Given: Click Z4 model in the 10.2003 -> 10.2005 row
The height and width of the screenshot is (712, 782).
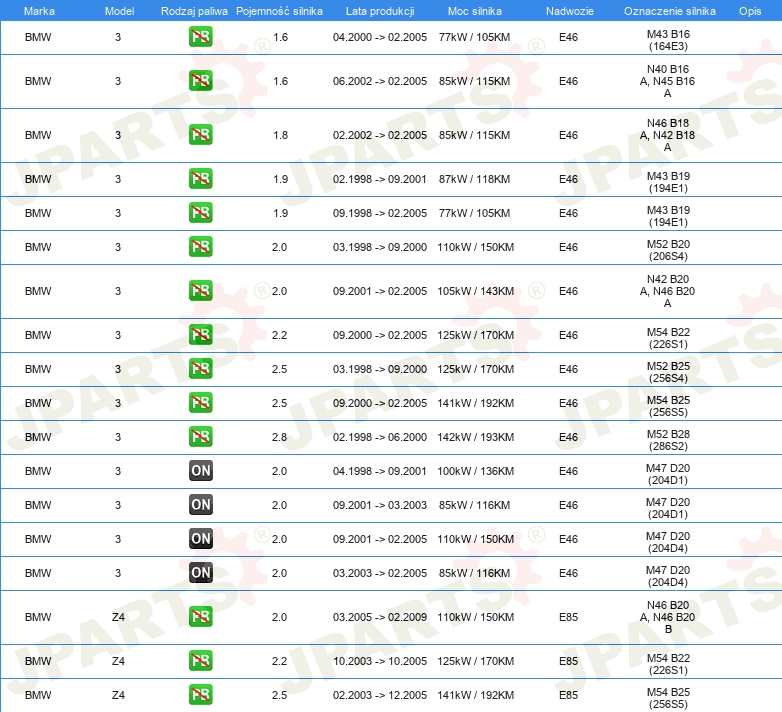Looking at the screenshot, I should [118, 661].
